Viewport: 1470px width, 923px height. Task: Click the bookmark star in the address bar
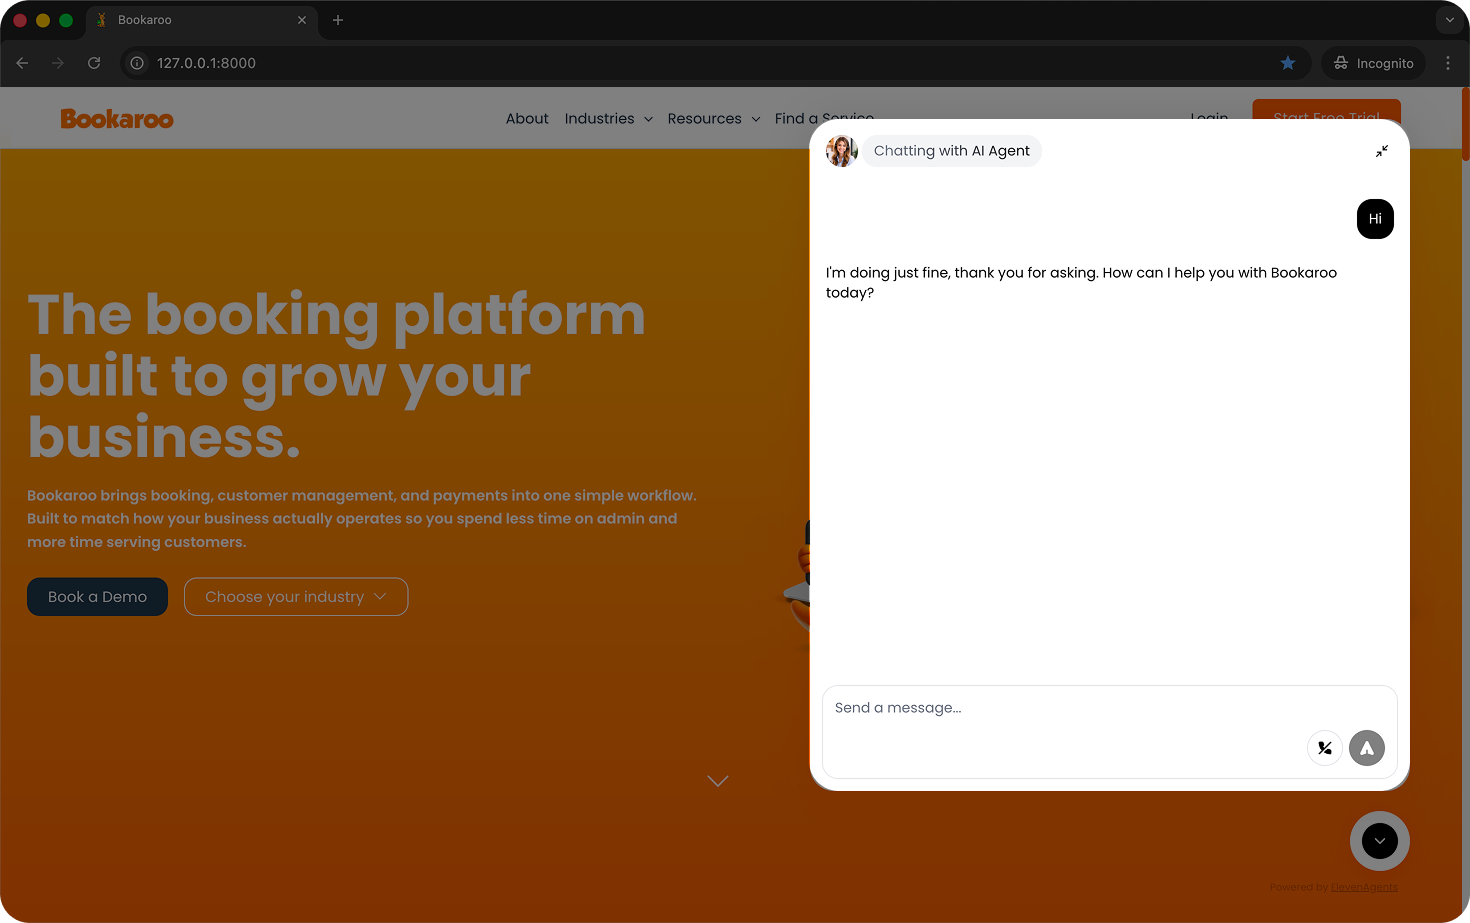pos(1287,62)
